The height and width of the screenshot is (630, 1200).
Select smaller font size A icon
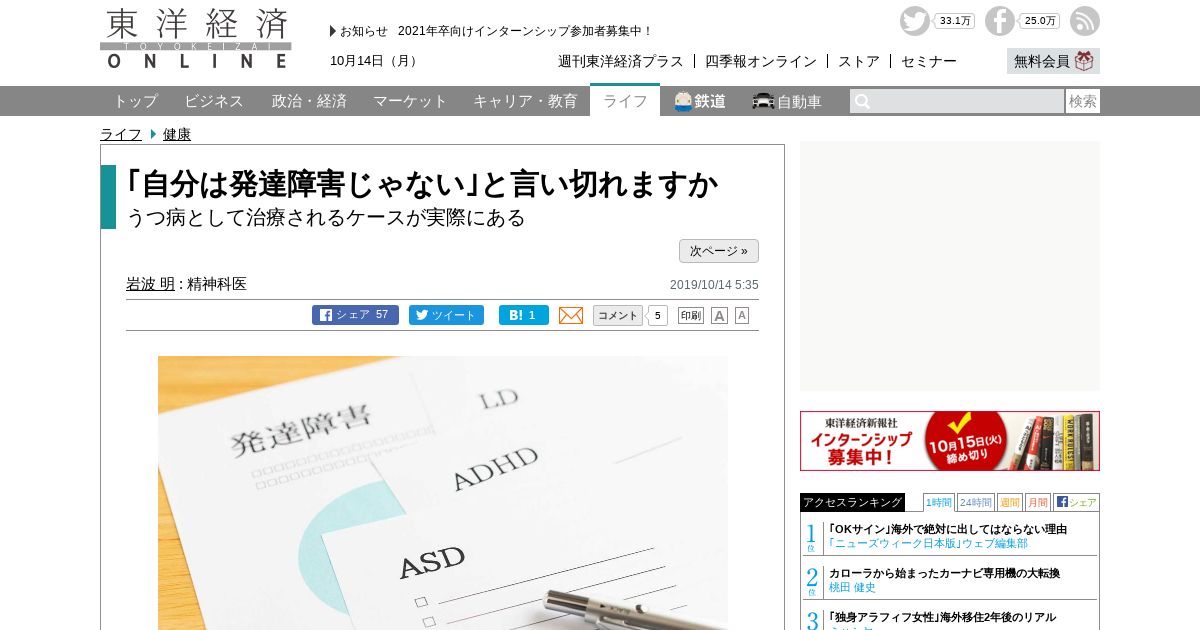click(x=742, y=315)
